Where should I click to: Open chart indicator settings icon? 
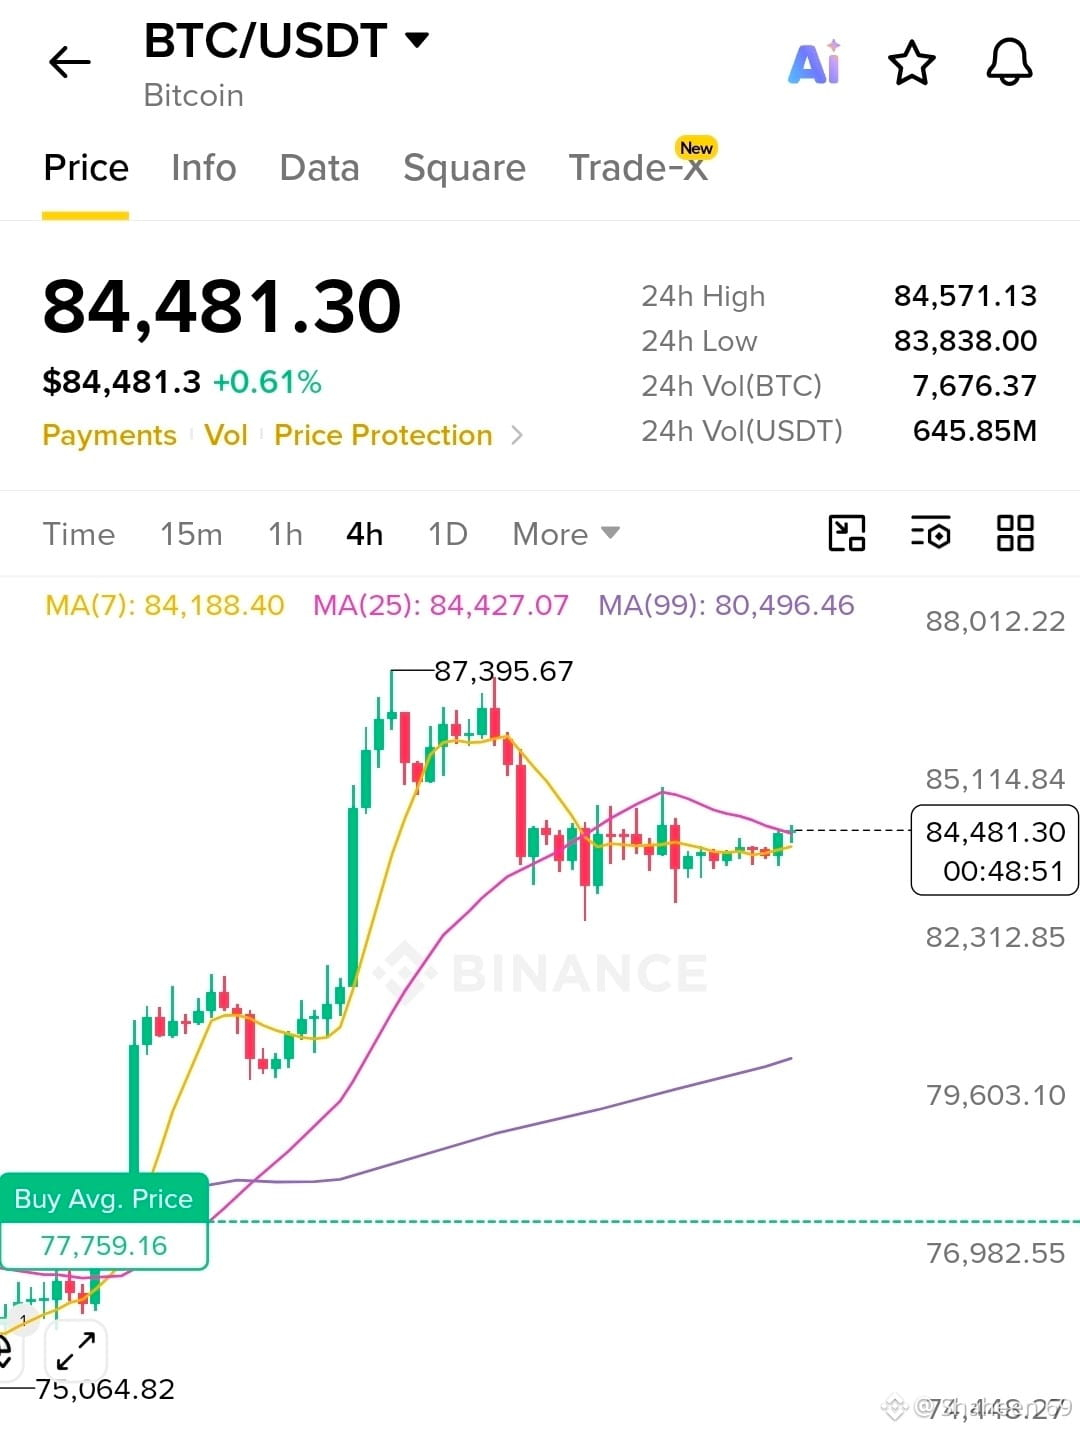pyautogui.click(x=931, y=533)
